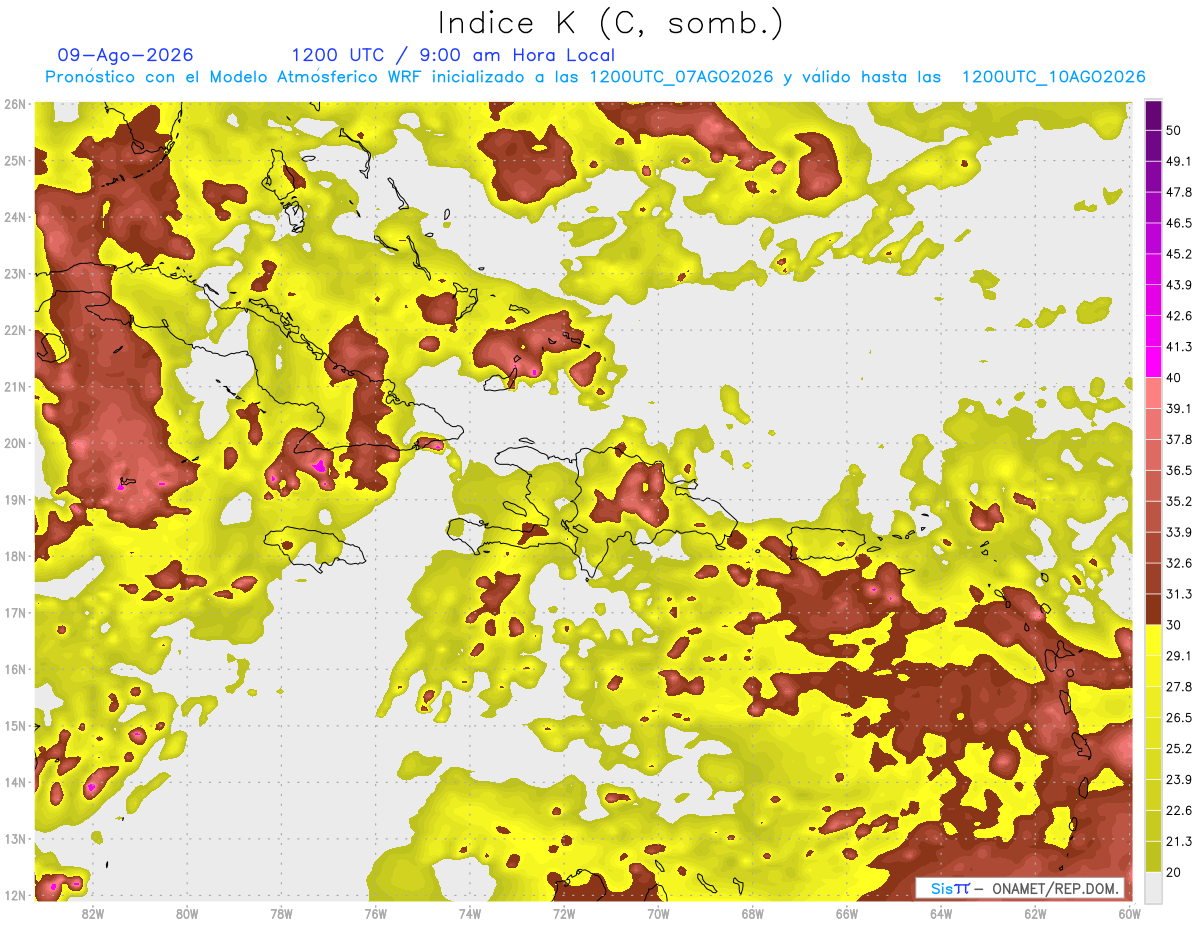
Task: Click the '70W' longitude label
Action: click(x=658, y=914)
